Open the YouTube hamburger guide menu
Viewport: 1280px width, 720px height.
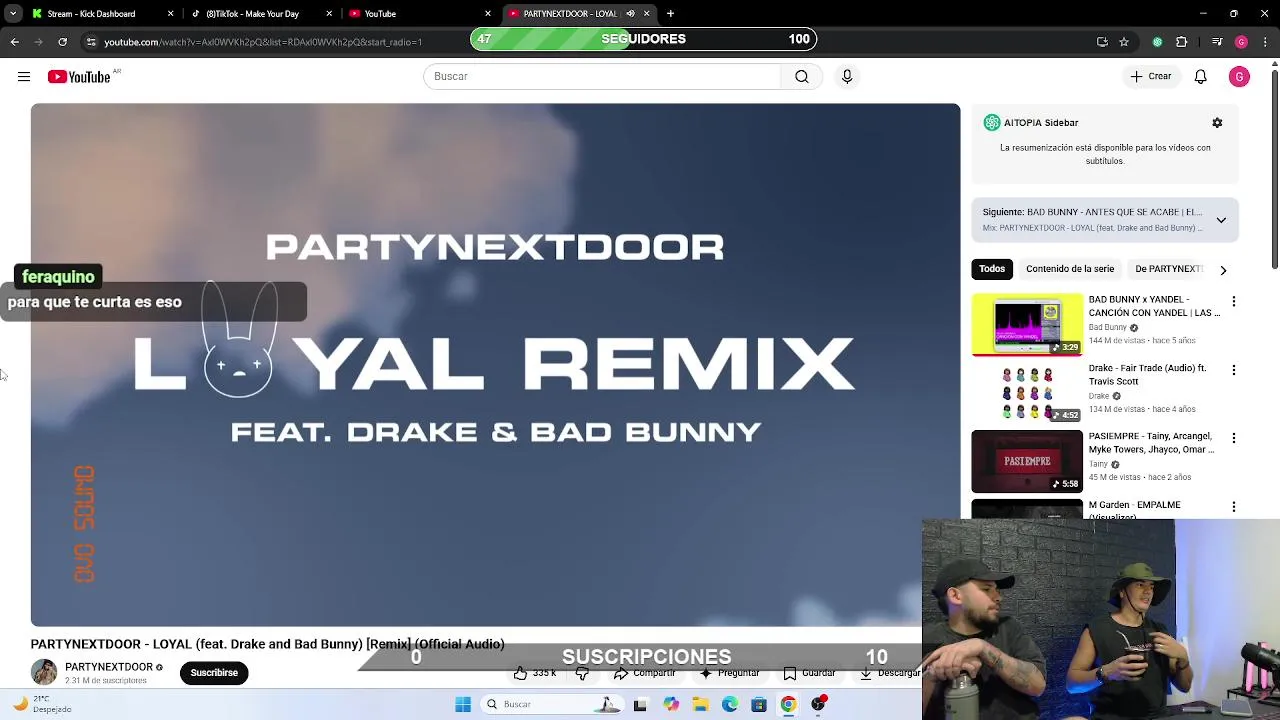(x=24, y=77)
